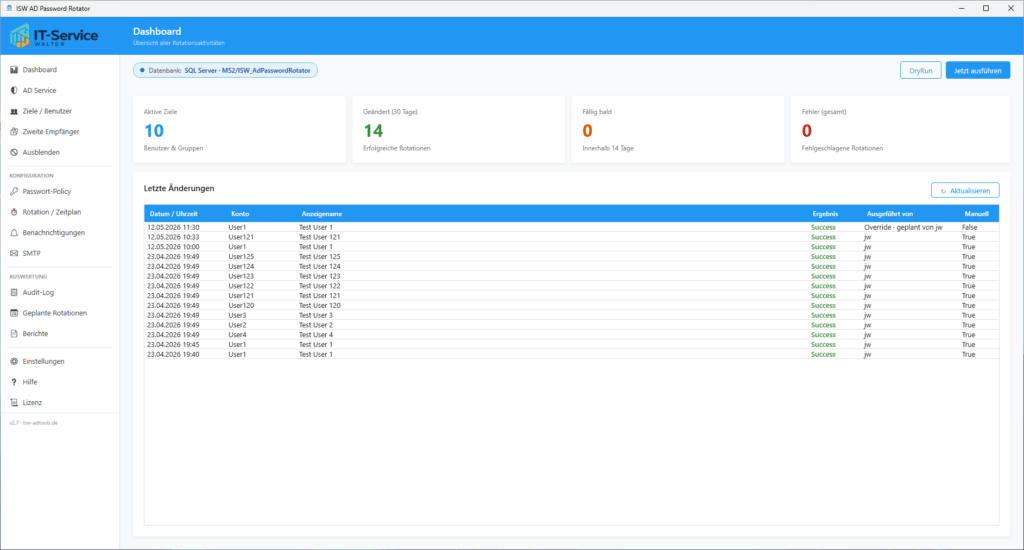
Task: Click the Einstellungen gear icon
Action: tap(14, 362)
